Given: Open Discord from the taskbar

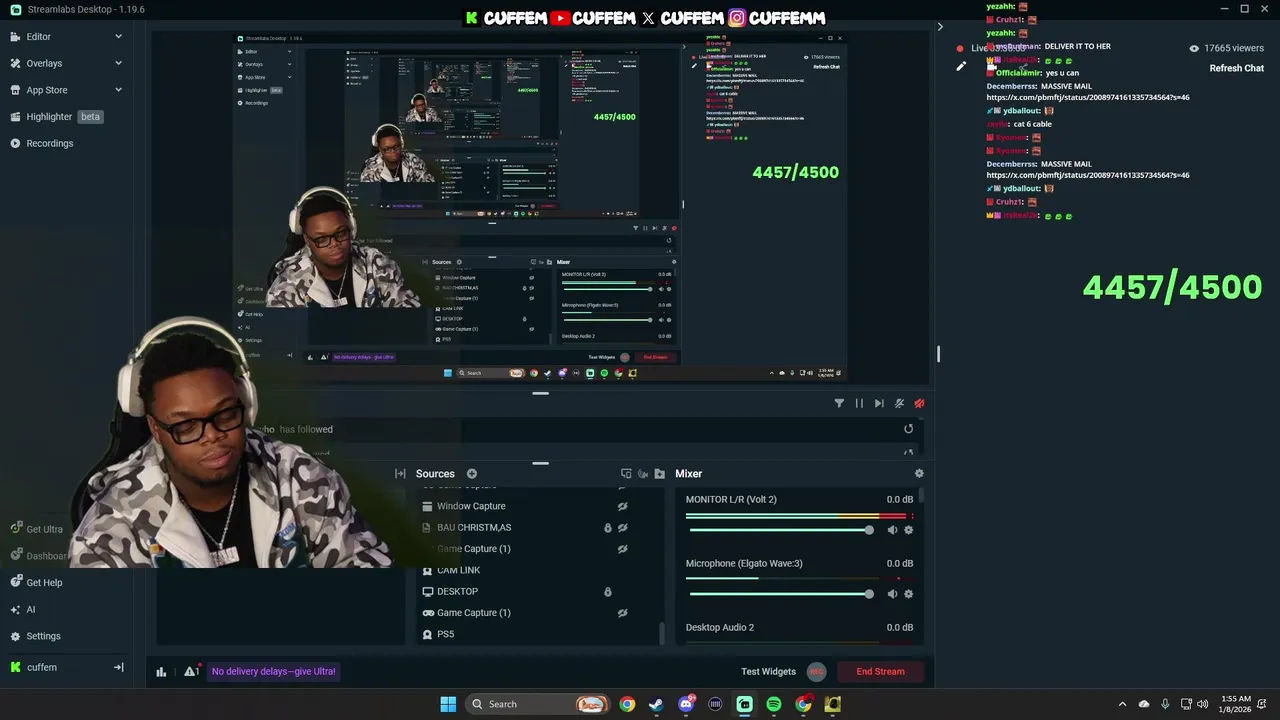Looking at the screenshot, I should point(686,704).
